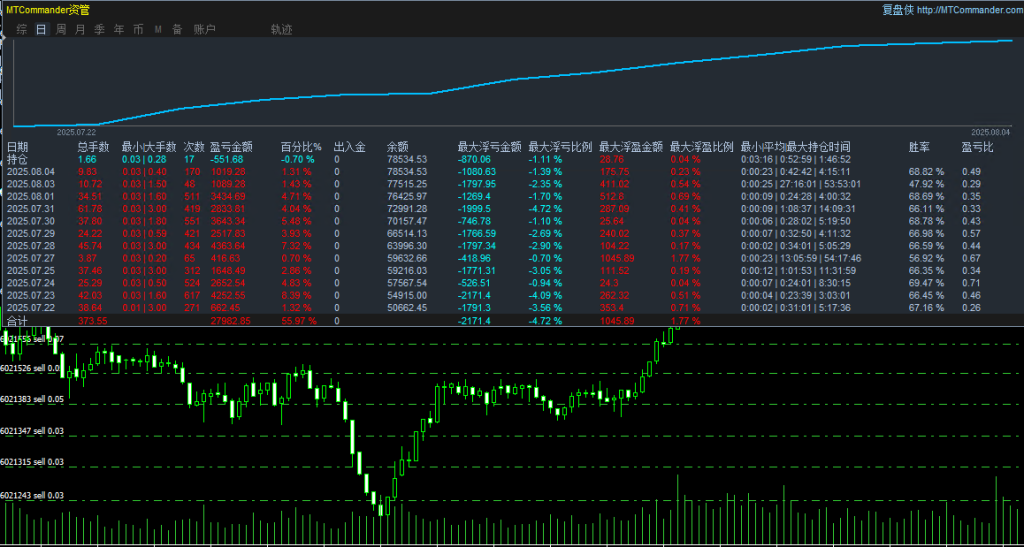Switch to the 季 quarterly tab
Viewport: 1024px width, 547px height.
tap(99, 30)
